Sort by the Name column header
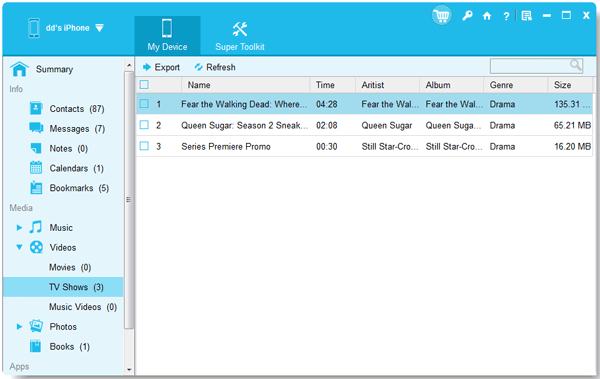 pos(245,85)
